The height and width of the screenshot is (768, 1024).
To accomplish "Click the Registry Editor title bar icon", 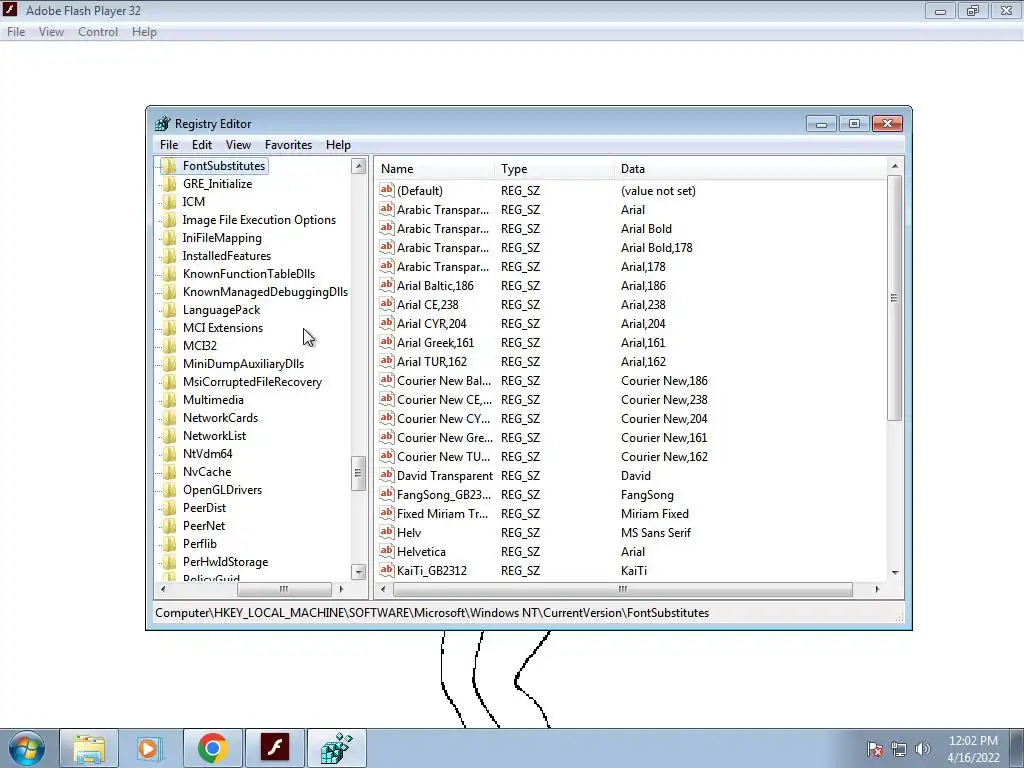I will (163, 123).
